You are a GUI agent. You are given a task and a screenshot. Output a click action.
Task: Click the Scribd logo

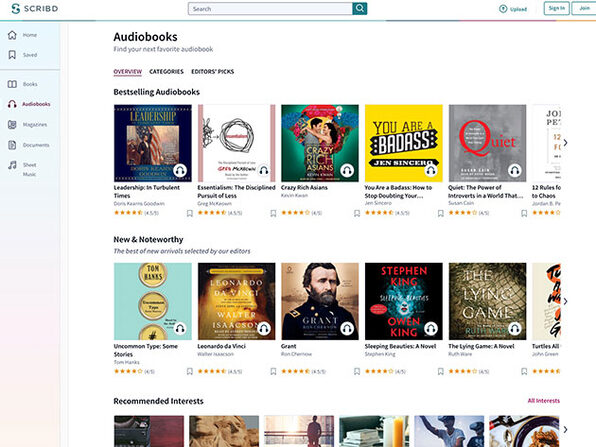click(35, 8)
